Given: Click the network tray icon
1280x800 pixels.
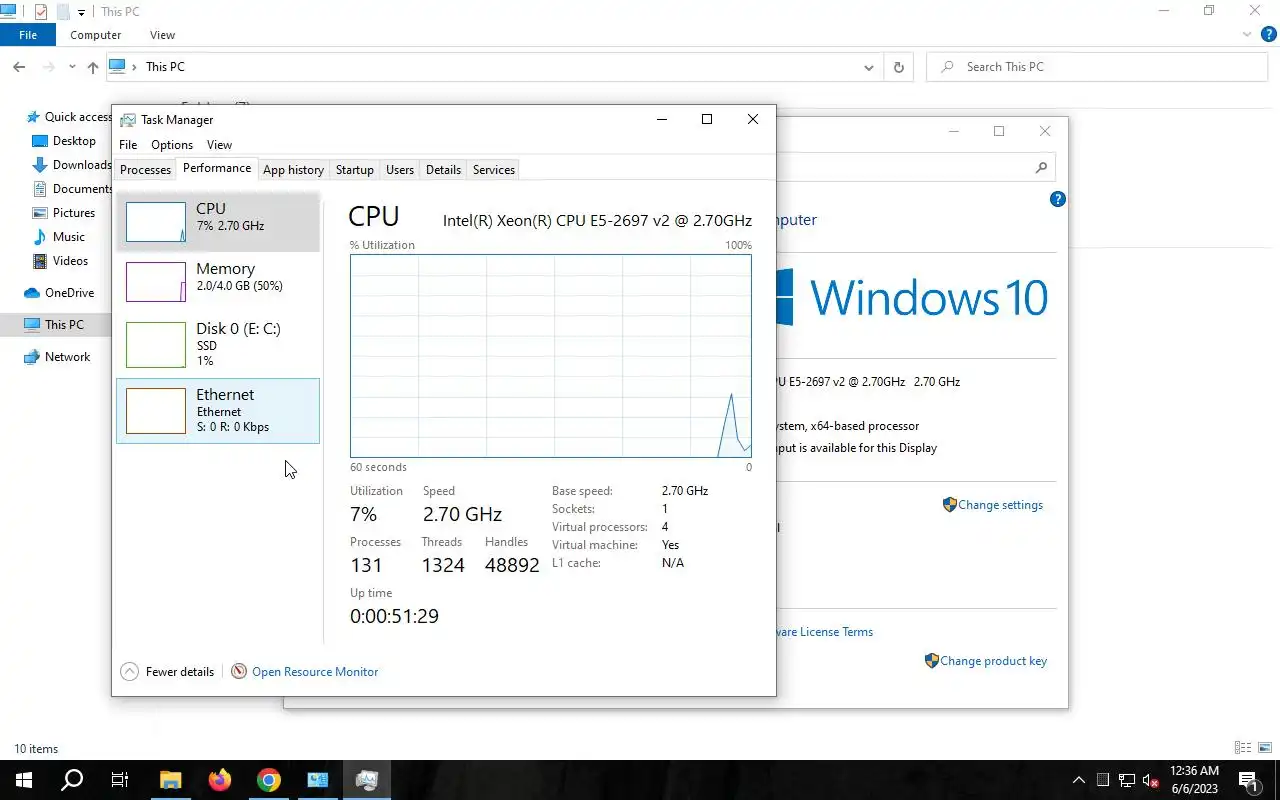Looking at the screenshot, I should pyautogui.click(x=1127, y=780).
